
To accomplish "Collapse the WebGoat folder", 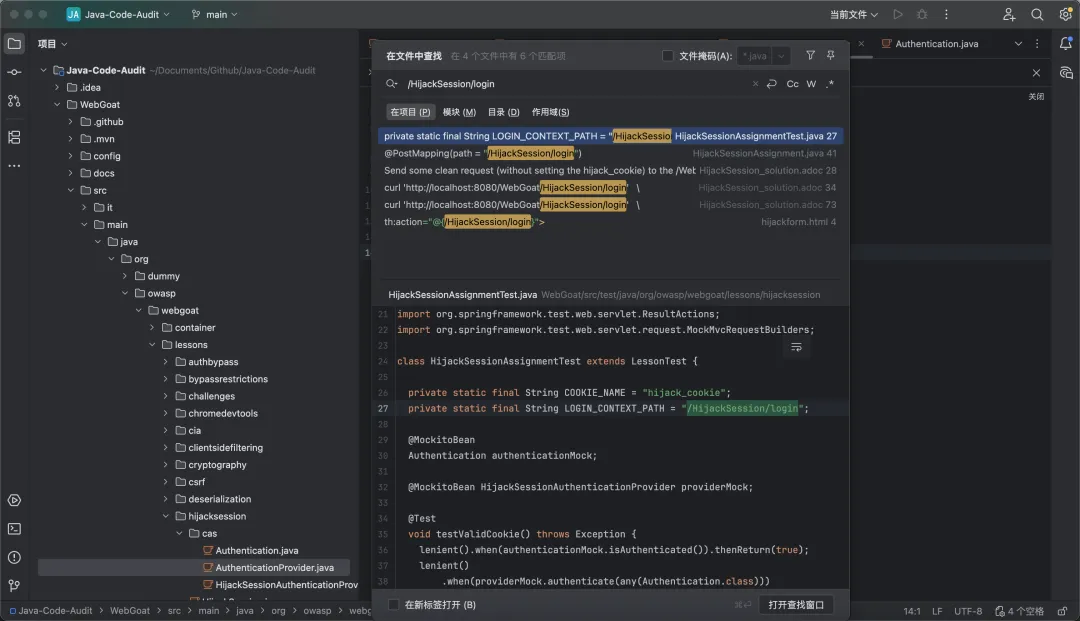I will (x=57, y=105).
